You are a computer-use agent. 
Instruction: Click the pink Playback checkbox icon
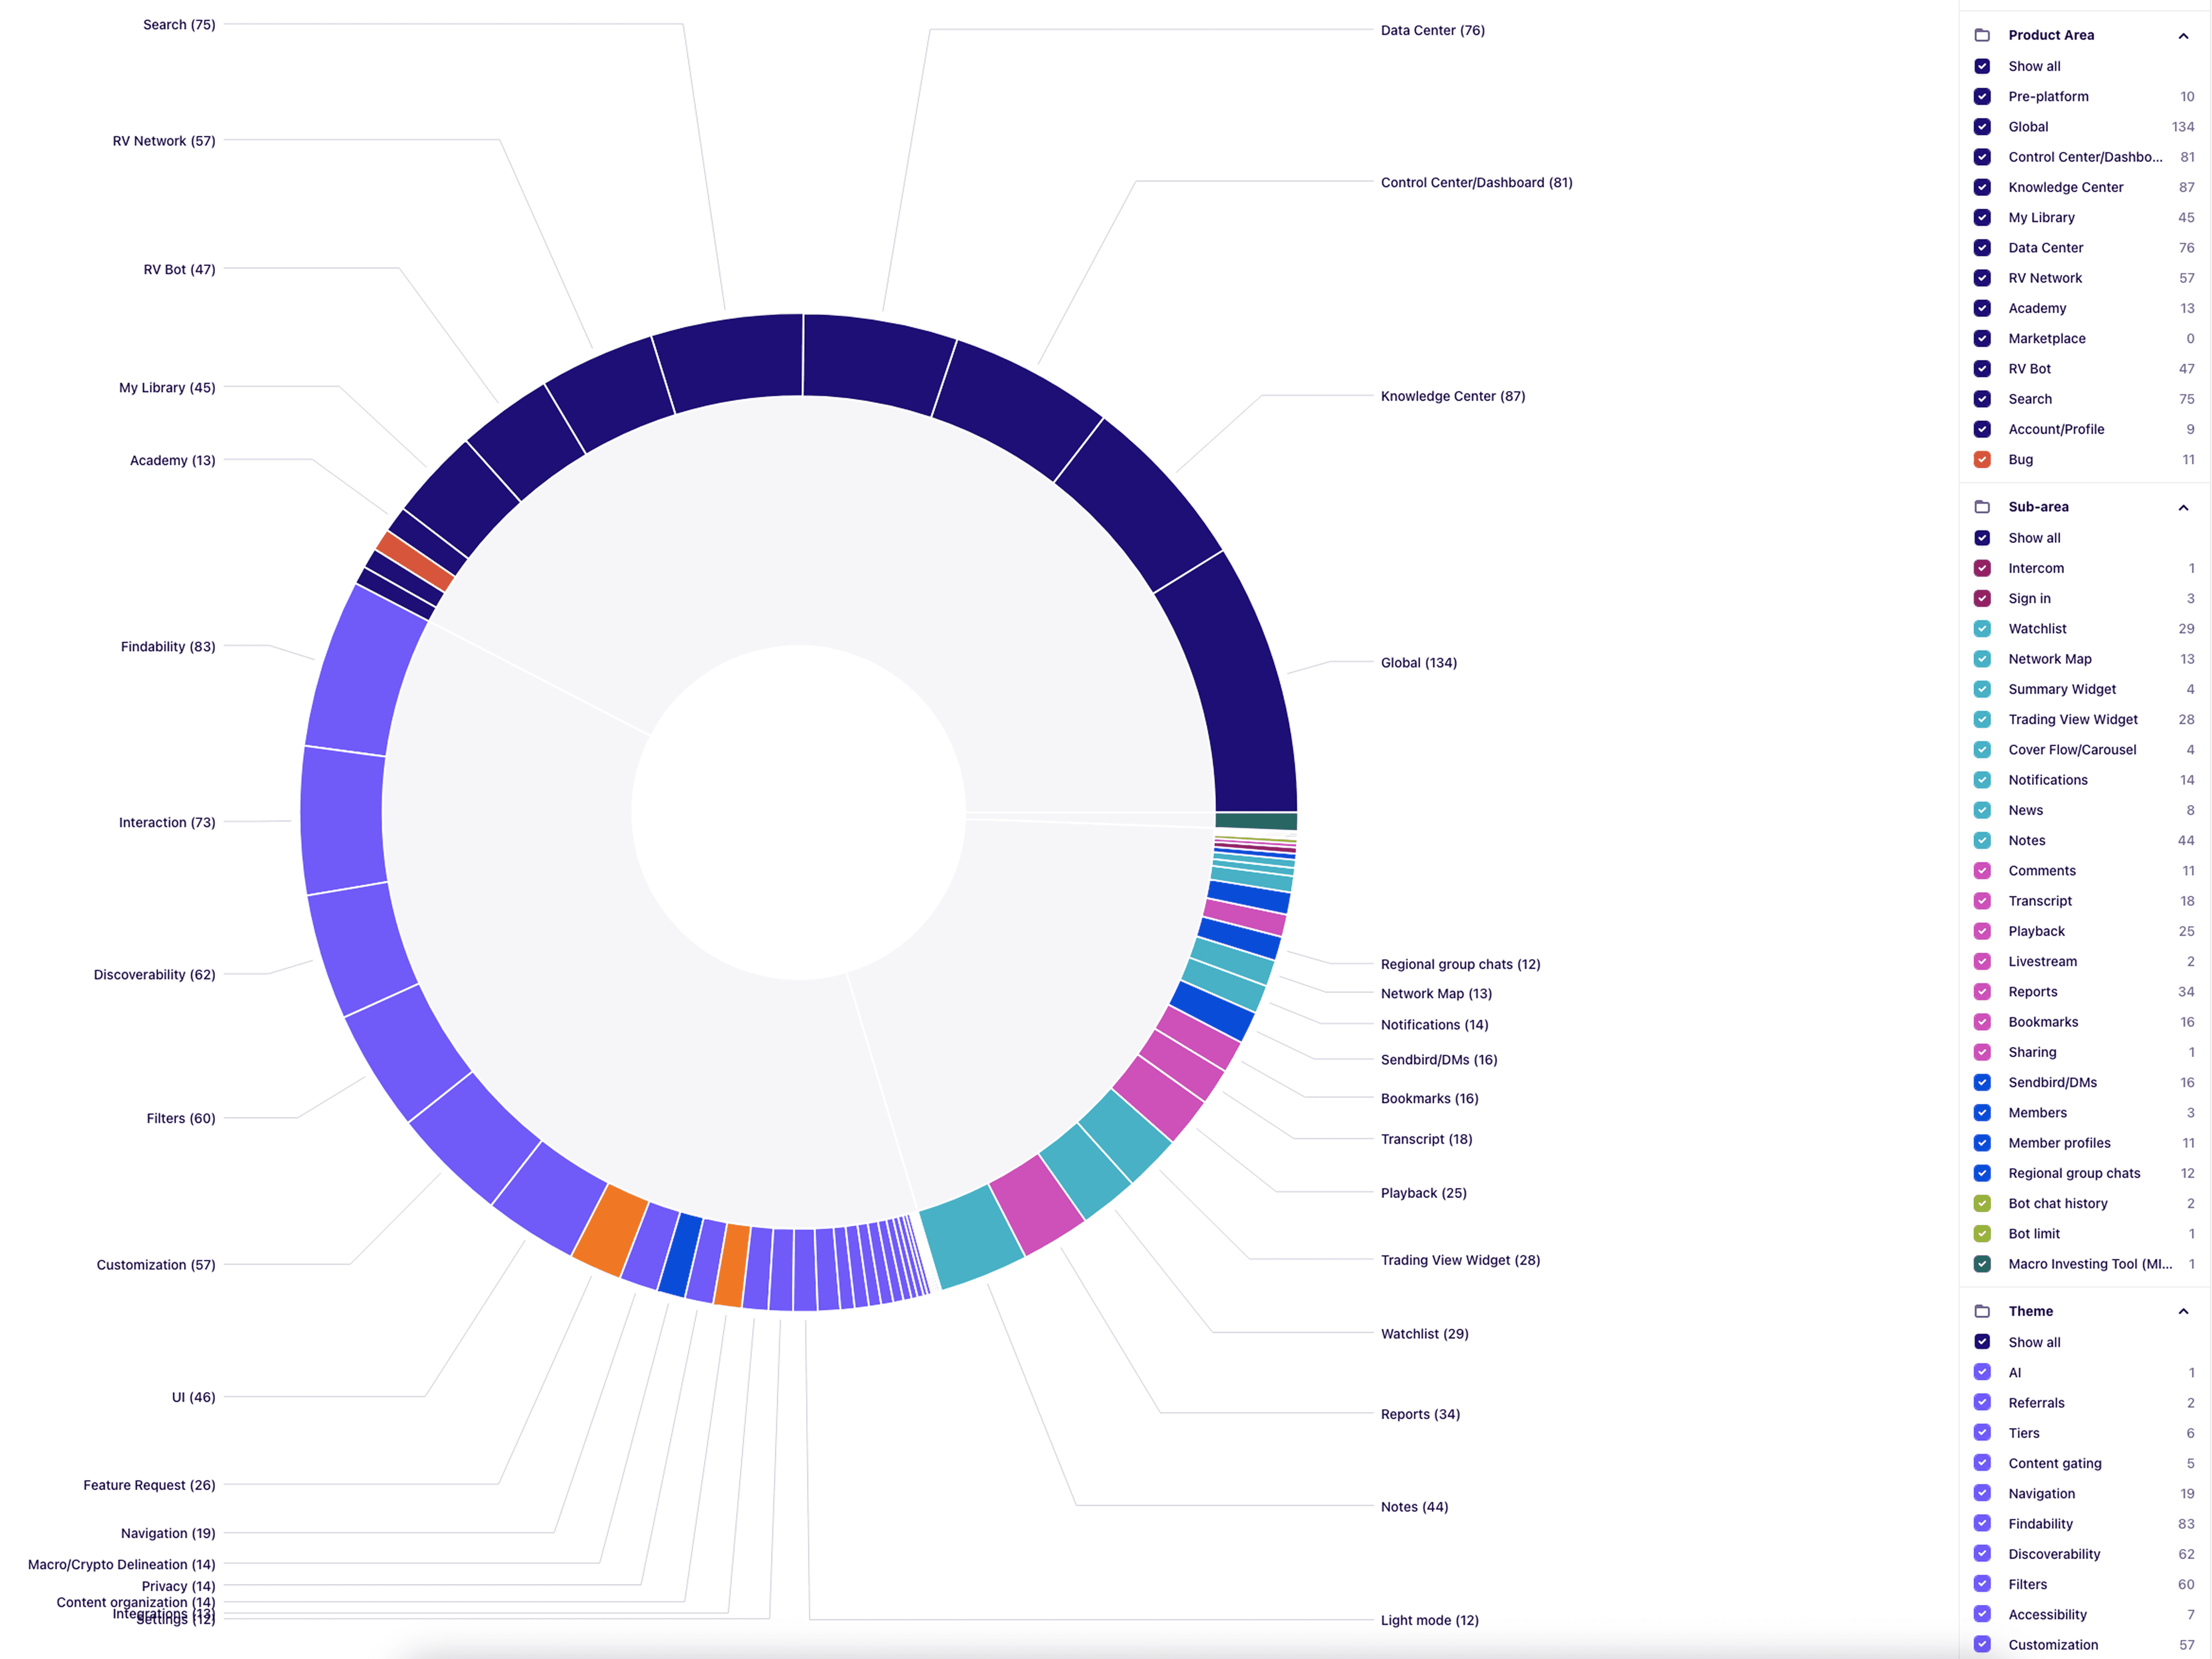(1981, 931)
